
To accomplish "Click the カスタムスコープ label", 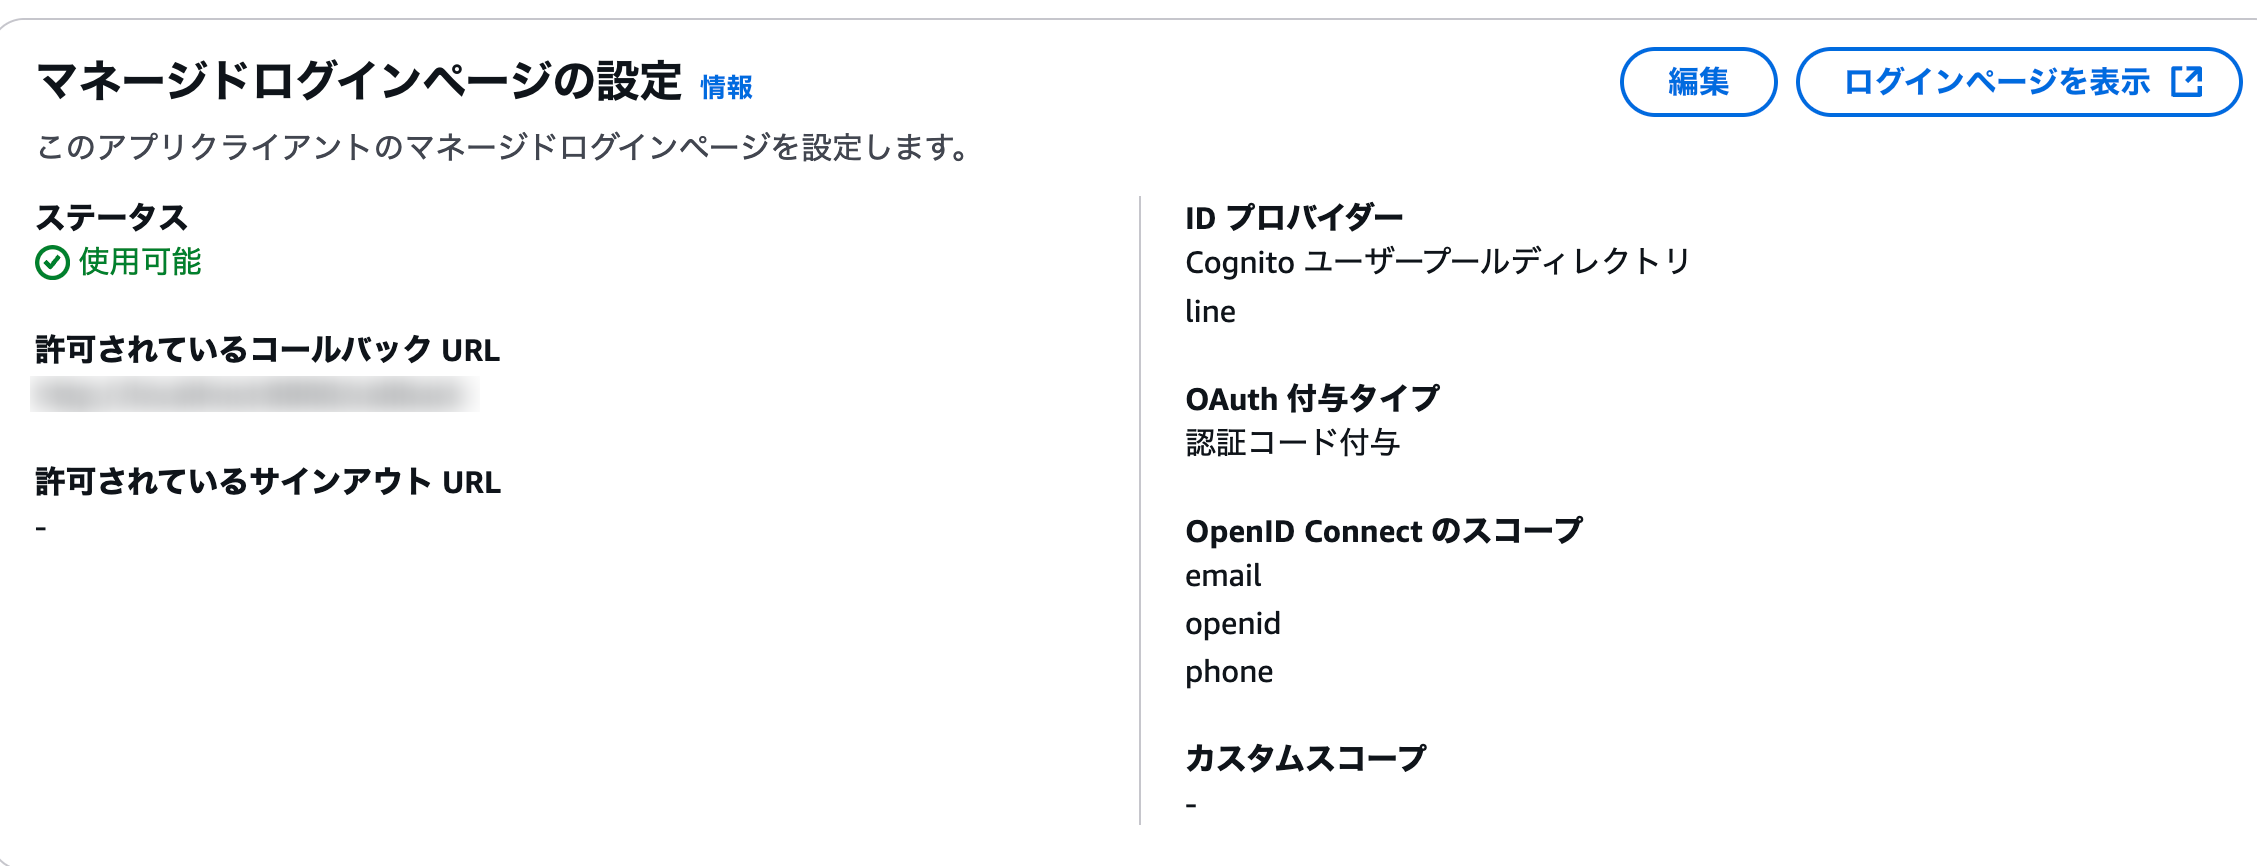I will [1305, 758].
